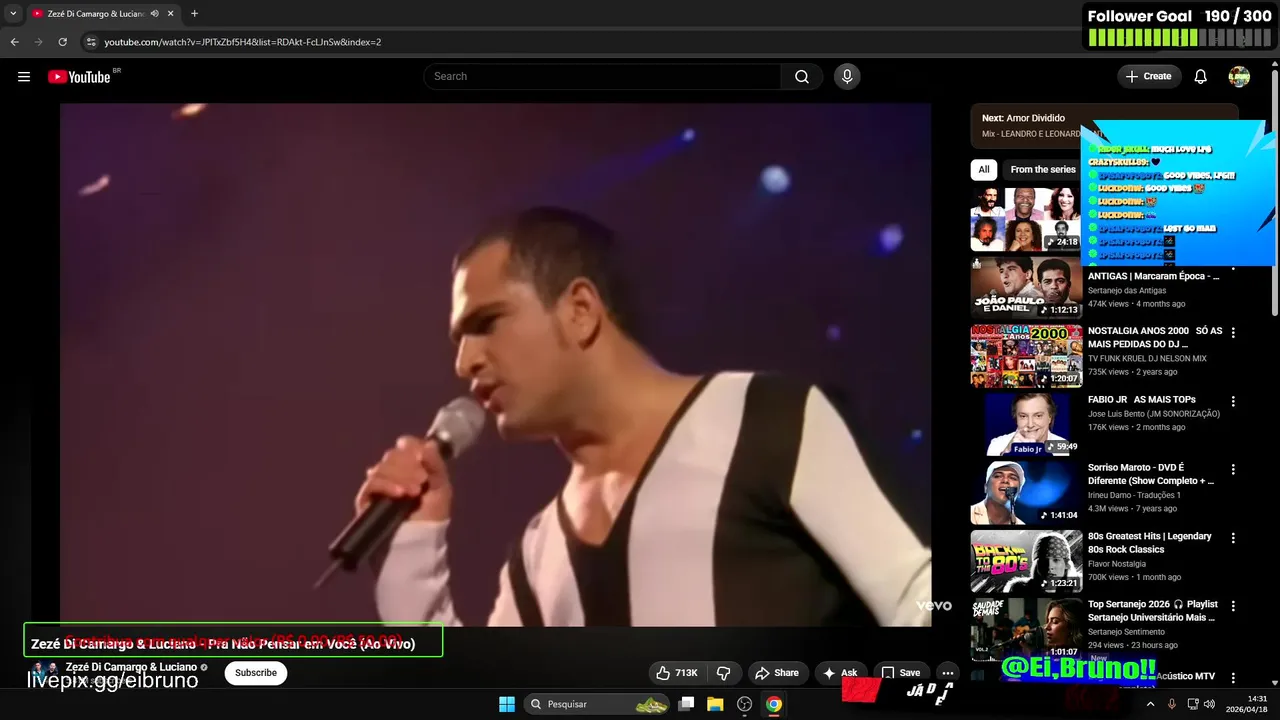Viewport: 1280px width, 720px height.
Task: Open the Saudade Demais 1:01:07 thumbnail
Action: 1026,629
